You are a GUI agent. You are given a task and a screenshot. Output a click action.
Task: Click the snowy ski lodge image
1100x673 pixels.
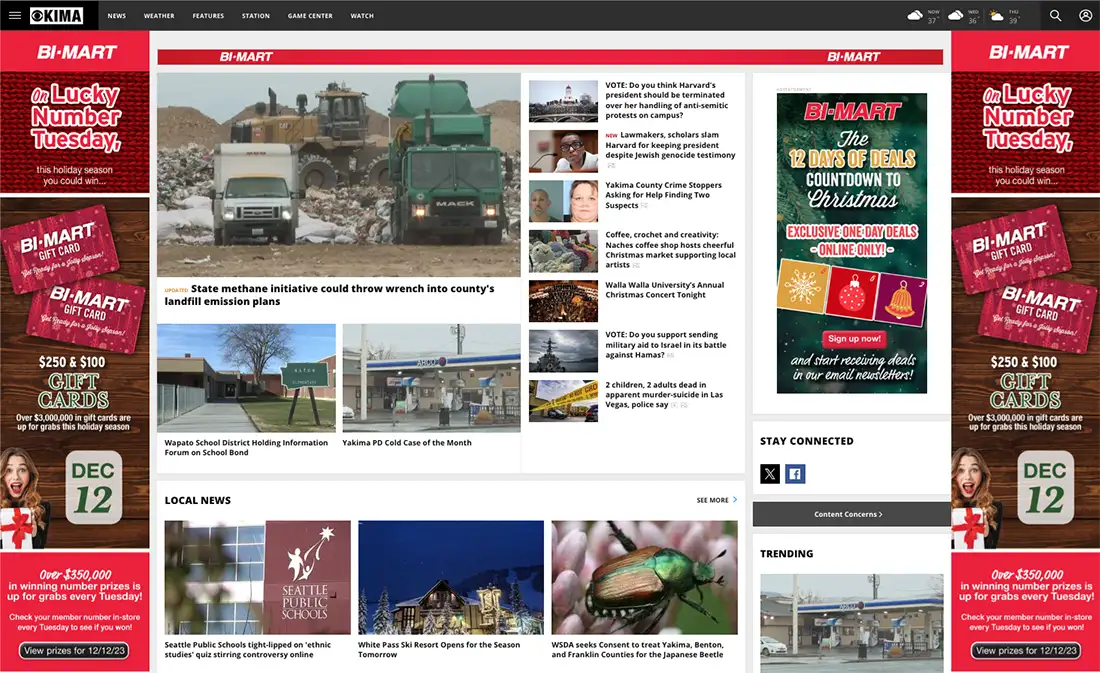click(x=451, y=577)
